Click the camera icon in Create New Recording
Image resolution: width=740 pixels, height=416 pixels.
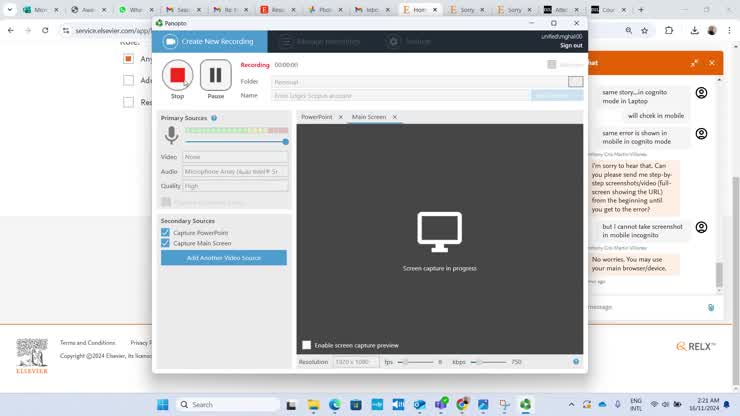[170, 42]
